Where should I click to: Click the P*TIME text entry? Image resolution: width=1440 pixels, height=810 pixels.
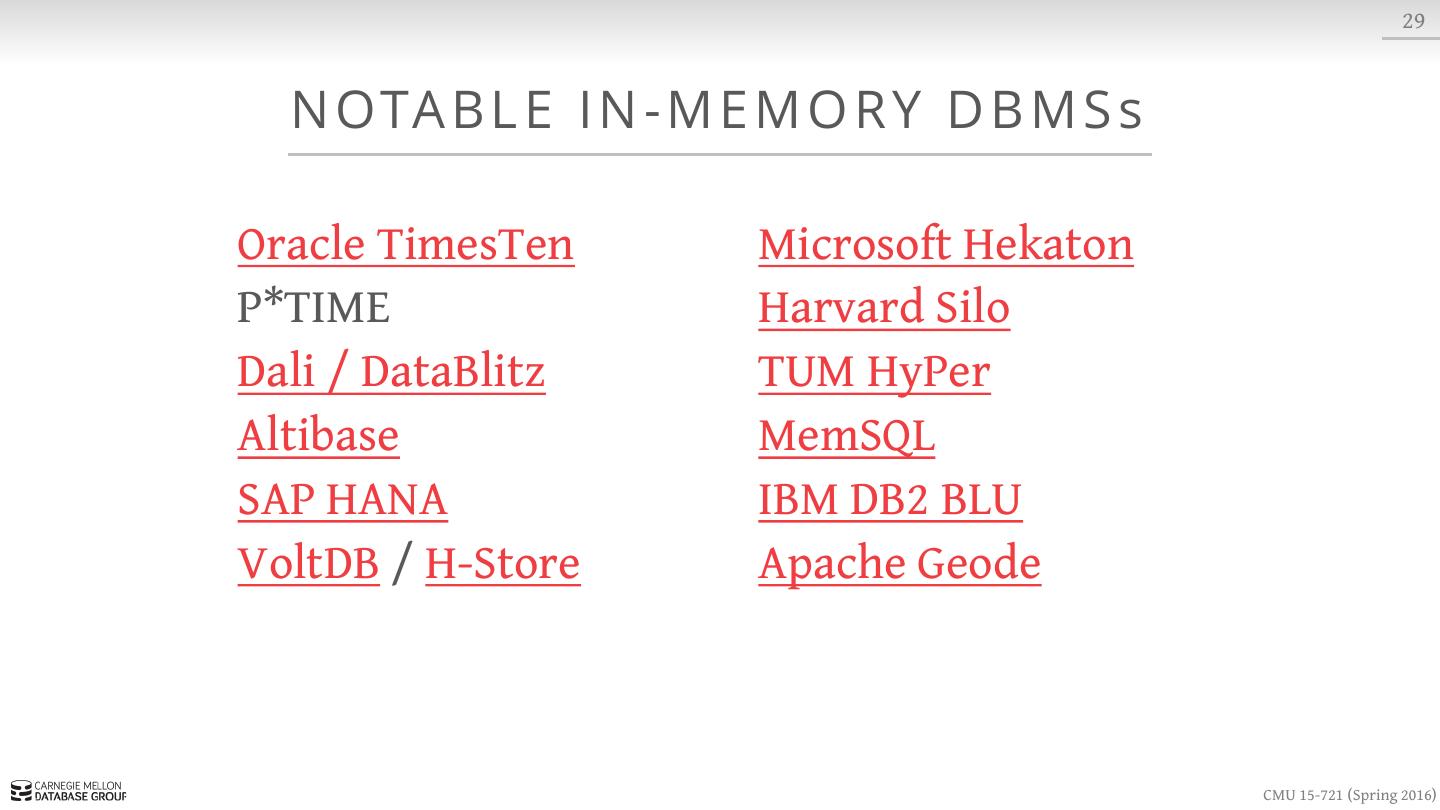click(313, 309)
